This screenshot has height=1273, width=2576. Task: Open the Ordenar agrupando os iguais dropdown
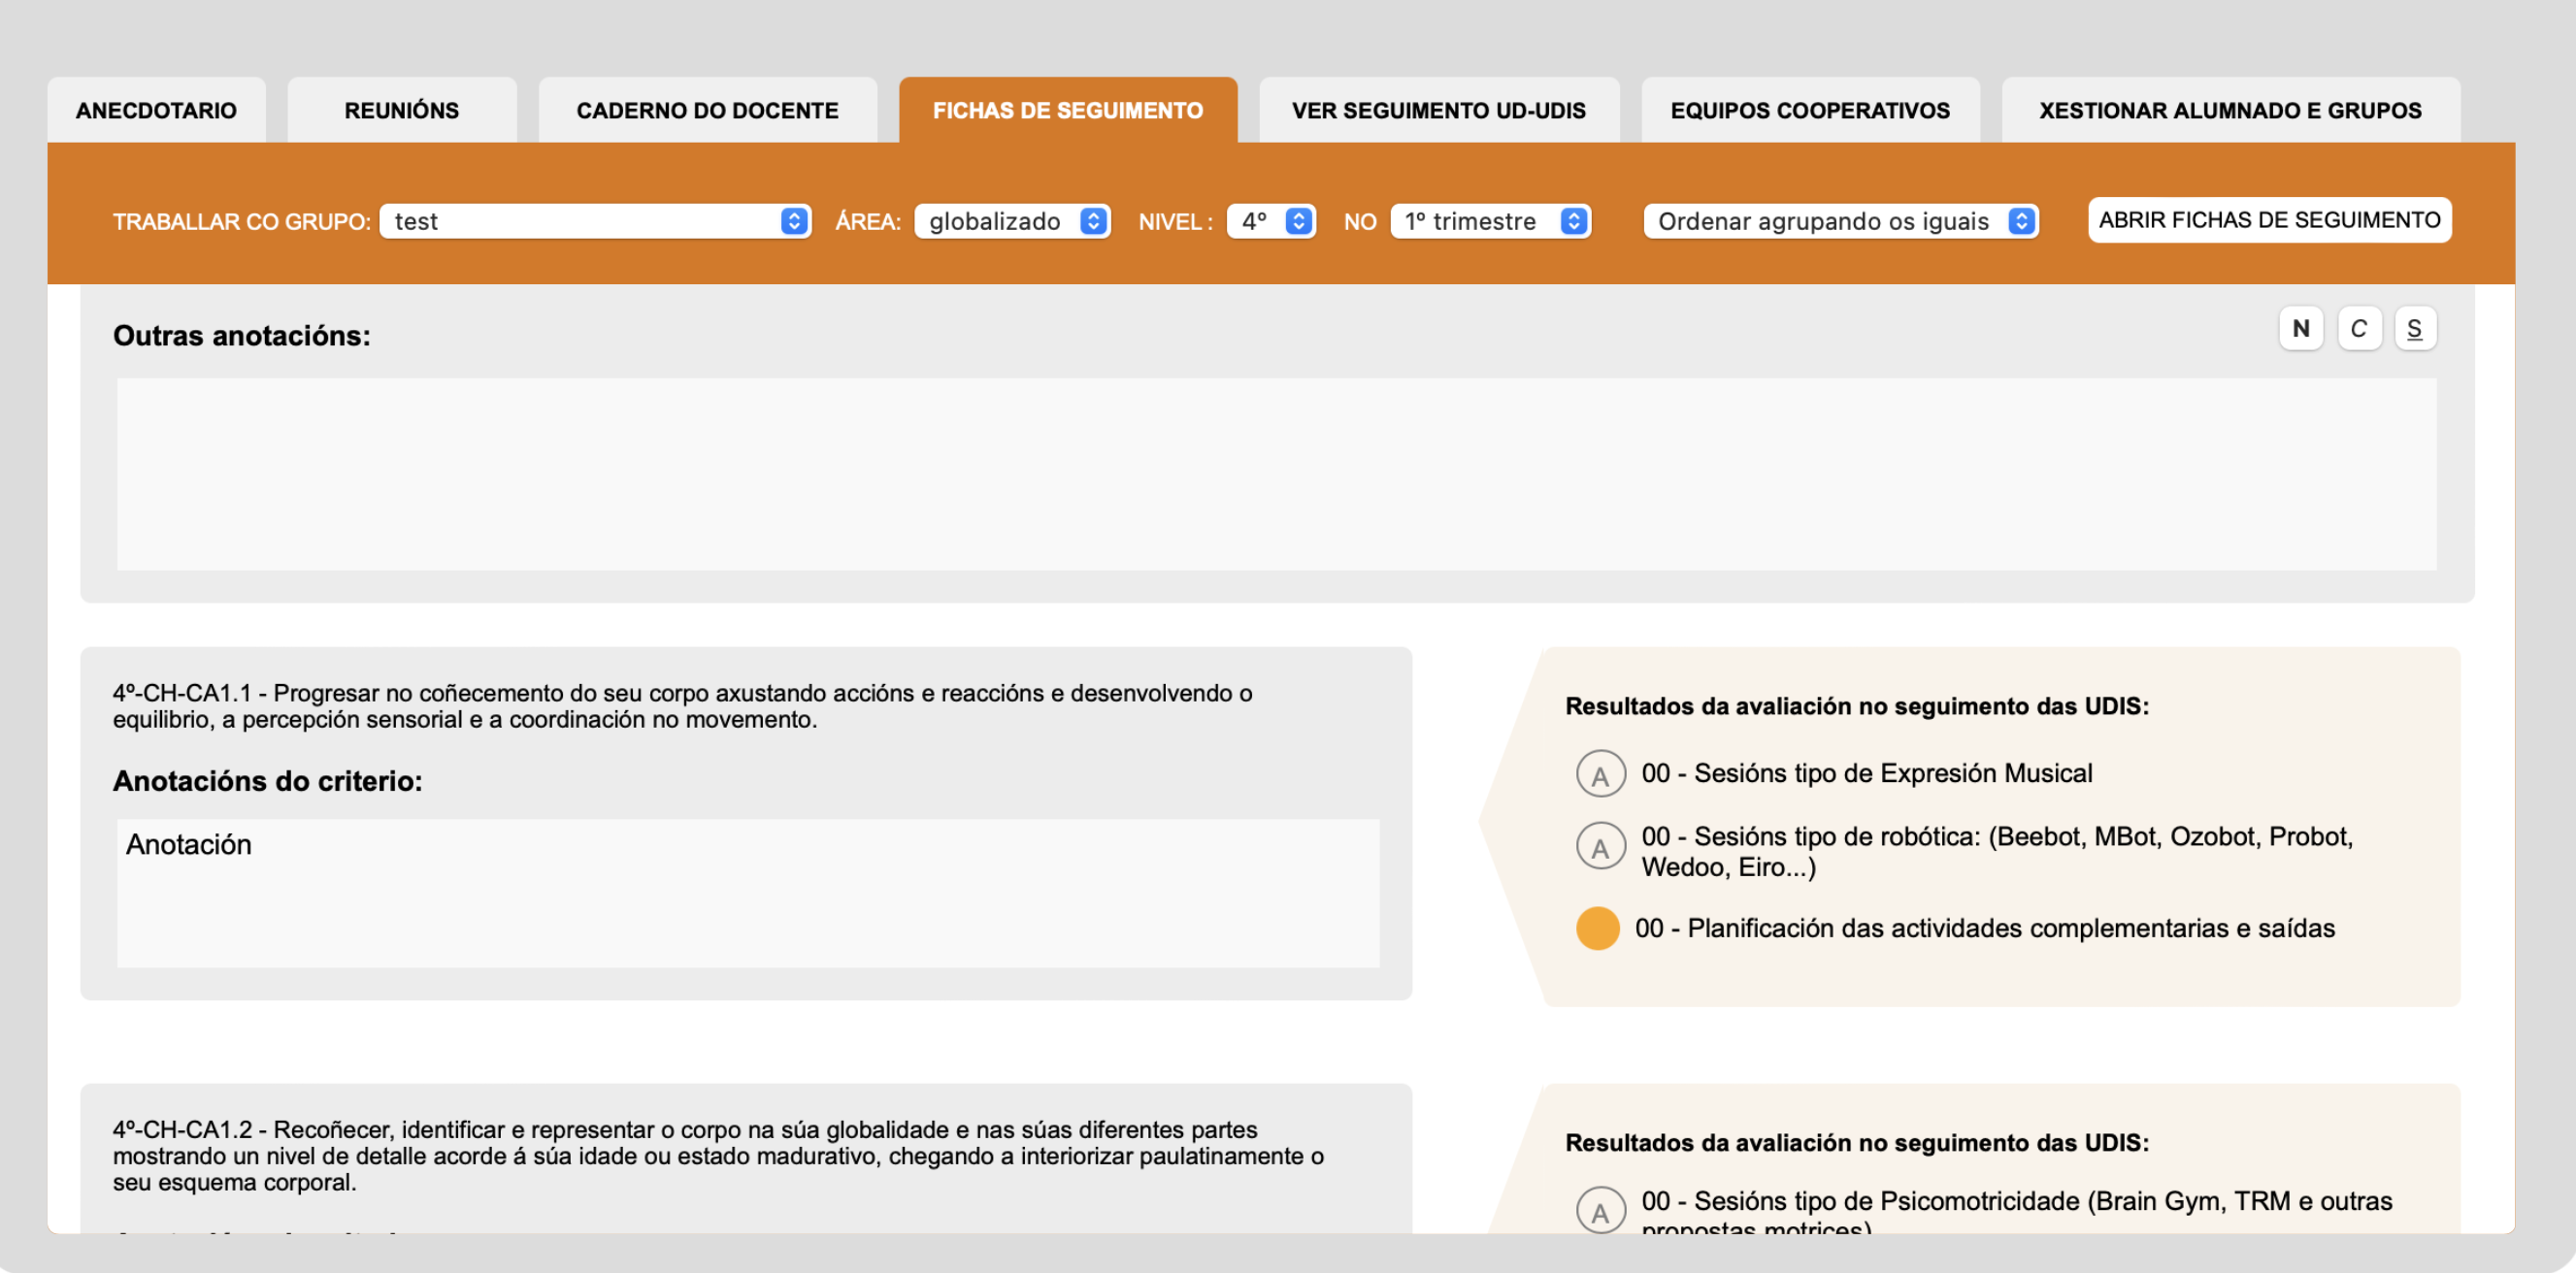click(1840, 221)
